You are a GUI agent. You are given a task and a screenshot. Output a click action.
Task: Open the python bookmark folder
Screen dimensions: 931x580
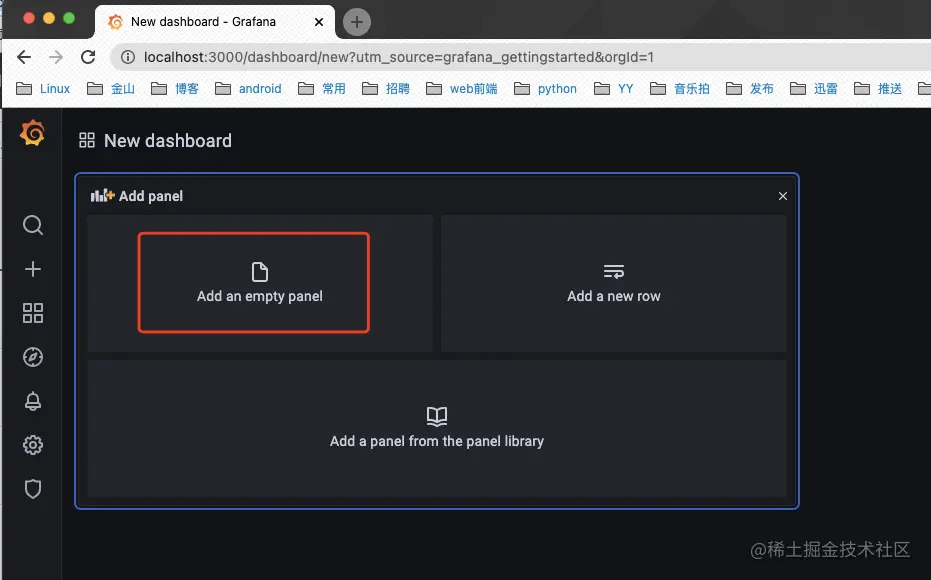click(545, 88)
